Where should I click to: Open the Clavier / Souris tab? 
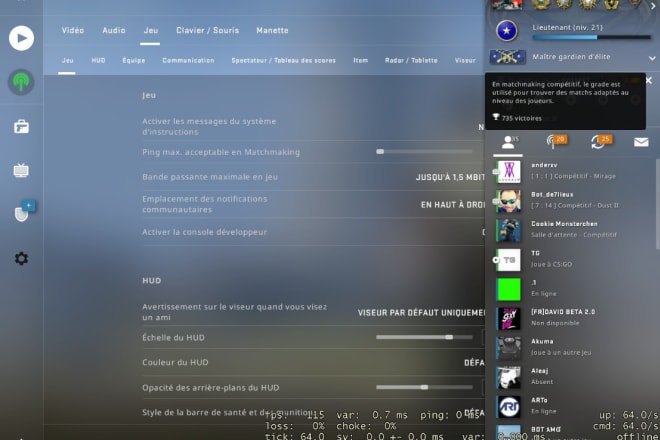pyautogui.click(x=208, y=30)
